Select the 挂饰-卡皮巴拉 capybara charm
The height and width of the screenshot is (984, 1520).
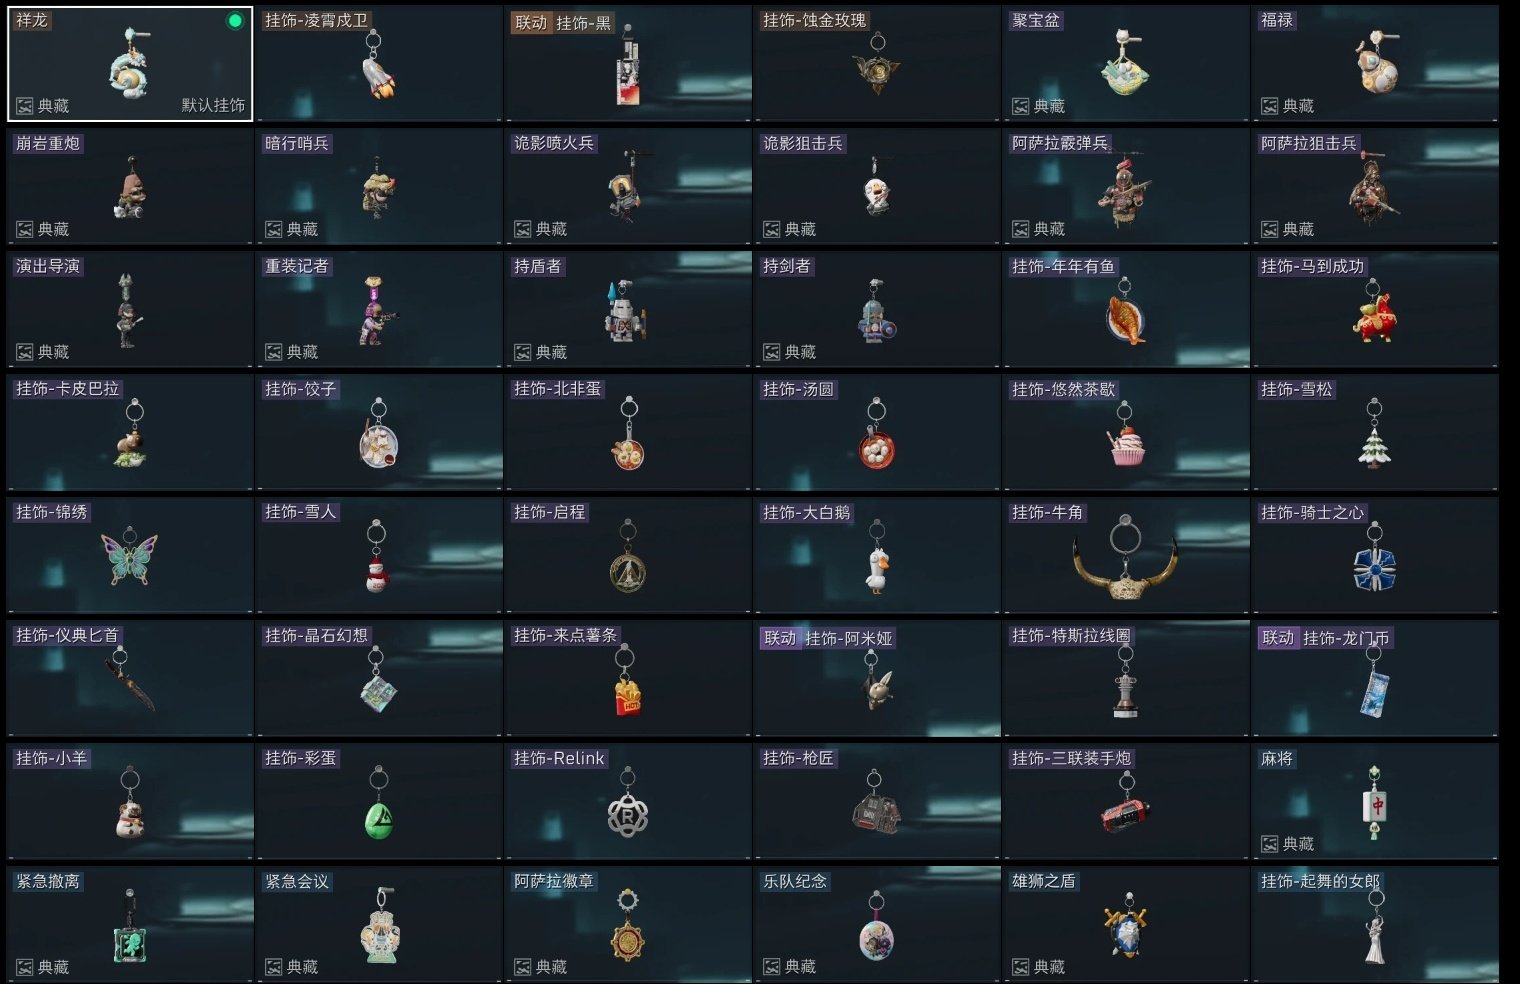pos(130,432)
